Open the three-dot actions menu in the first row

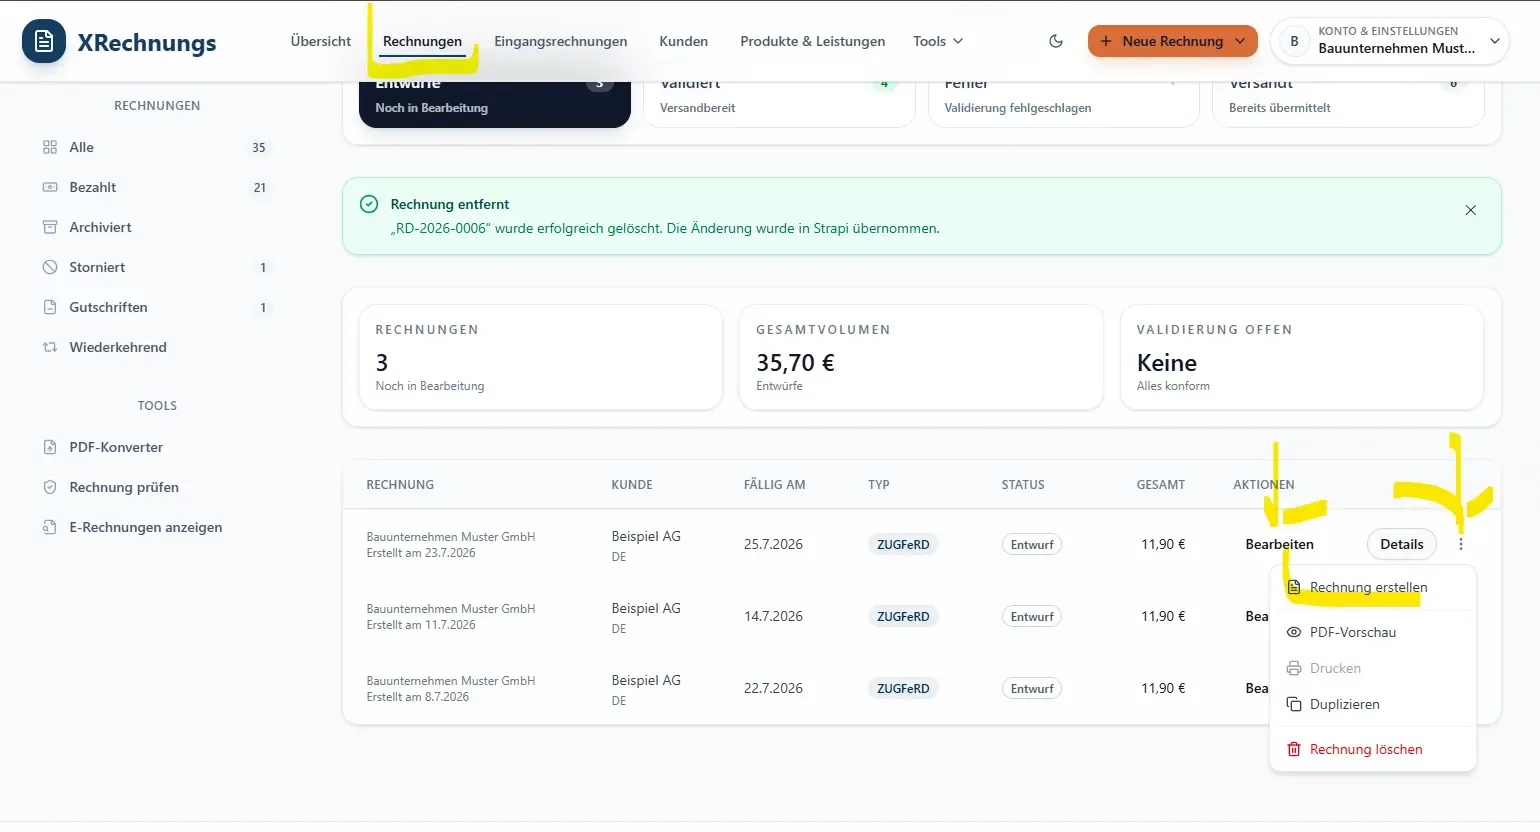1461,544
